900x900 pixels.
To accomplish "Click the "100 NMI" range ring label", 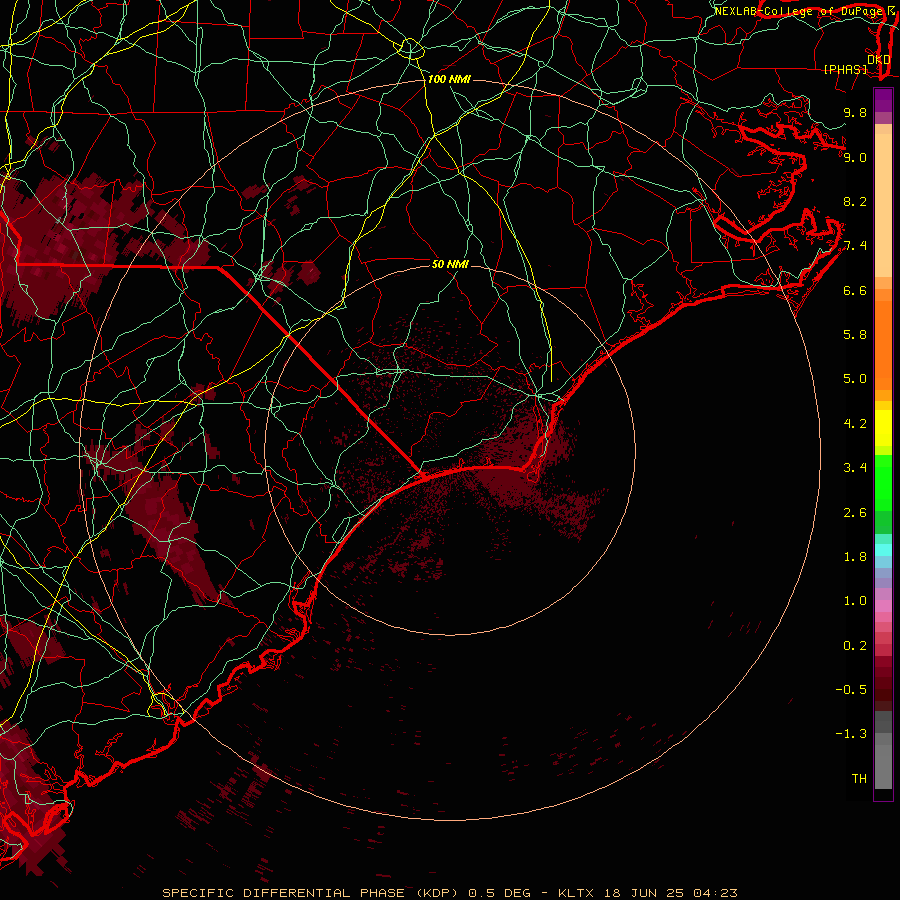I will click(x=449, y=79).
